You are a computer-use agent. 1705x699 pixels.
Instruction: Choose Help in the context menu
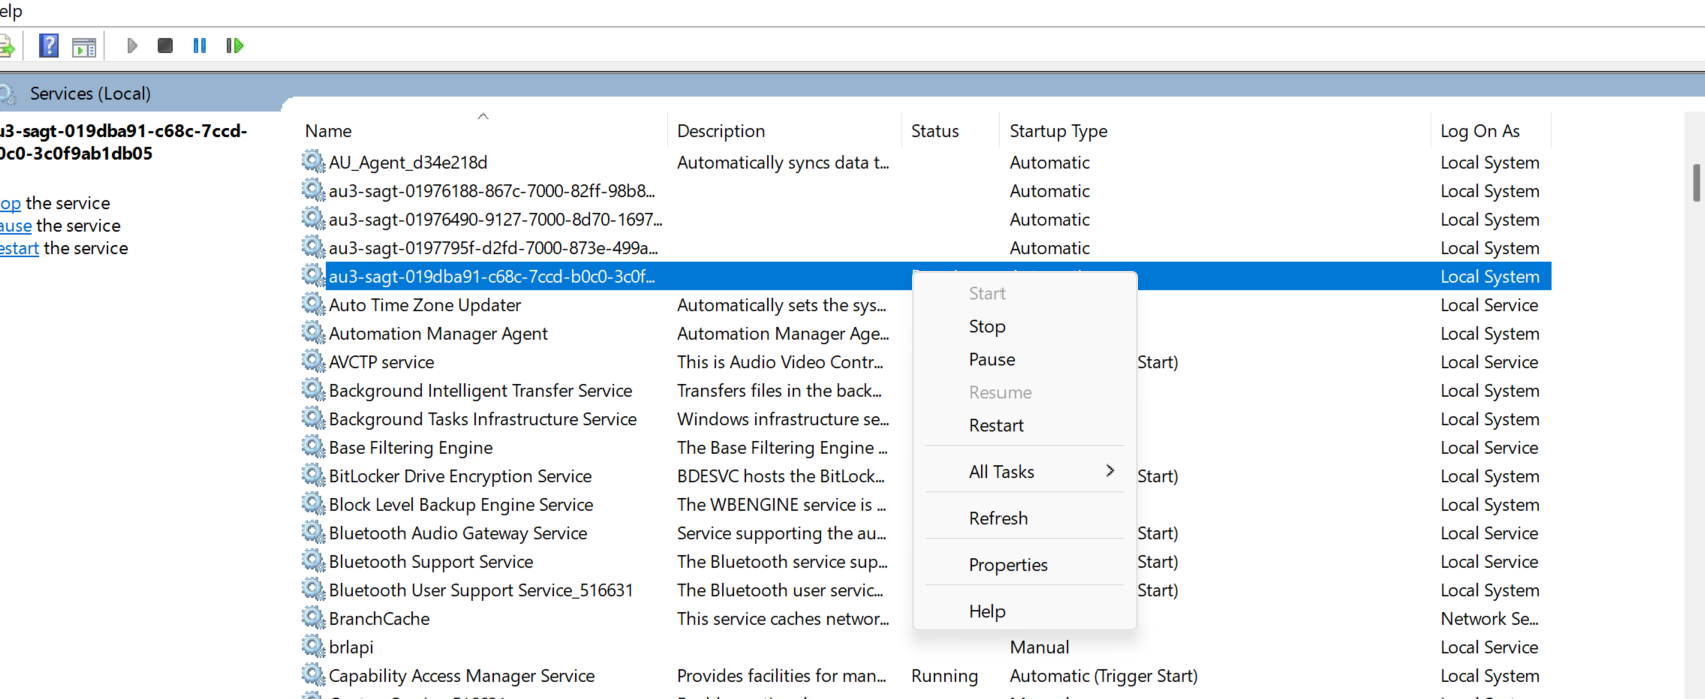pos(1025,611)
